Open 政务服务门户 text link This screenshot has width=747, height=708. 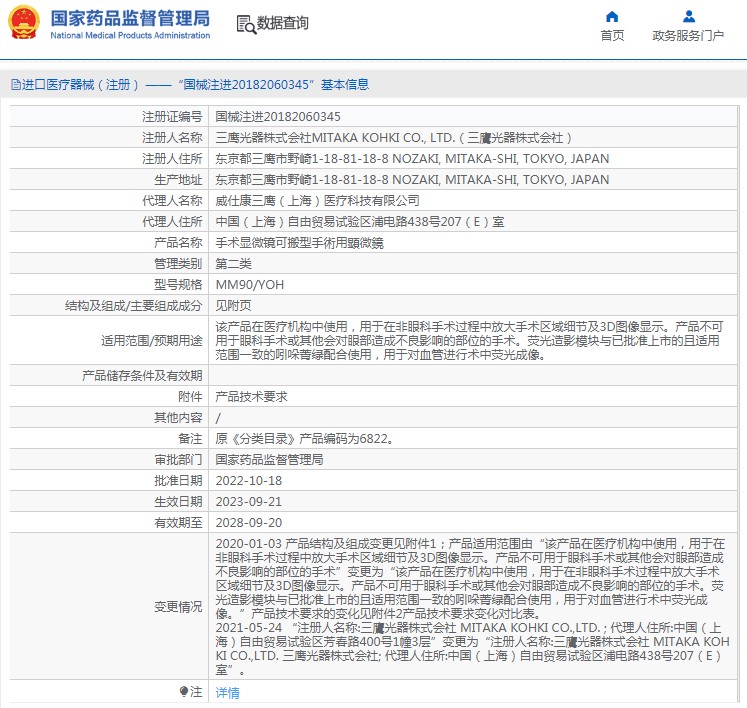pyautogui.click(x=688, y=36)
